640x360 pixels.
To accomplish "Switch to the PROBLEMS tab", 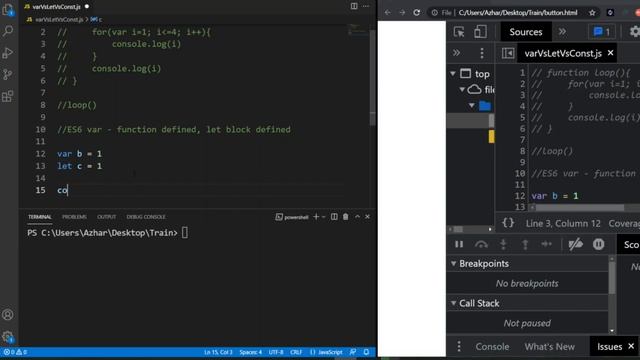I will tap(74, 217).
